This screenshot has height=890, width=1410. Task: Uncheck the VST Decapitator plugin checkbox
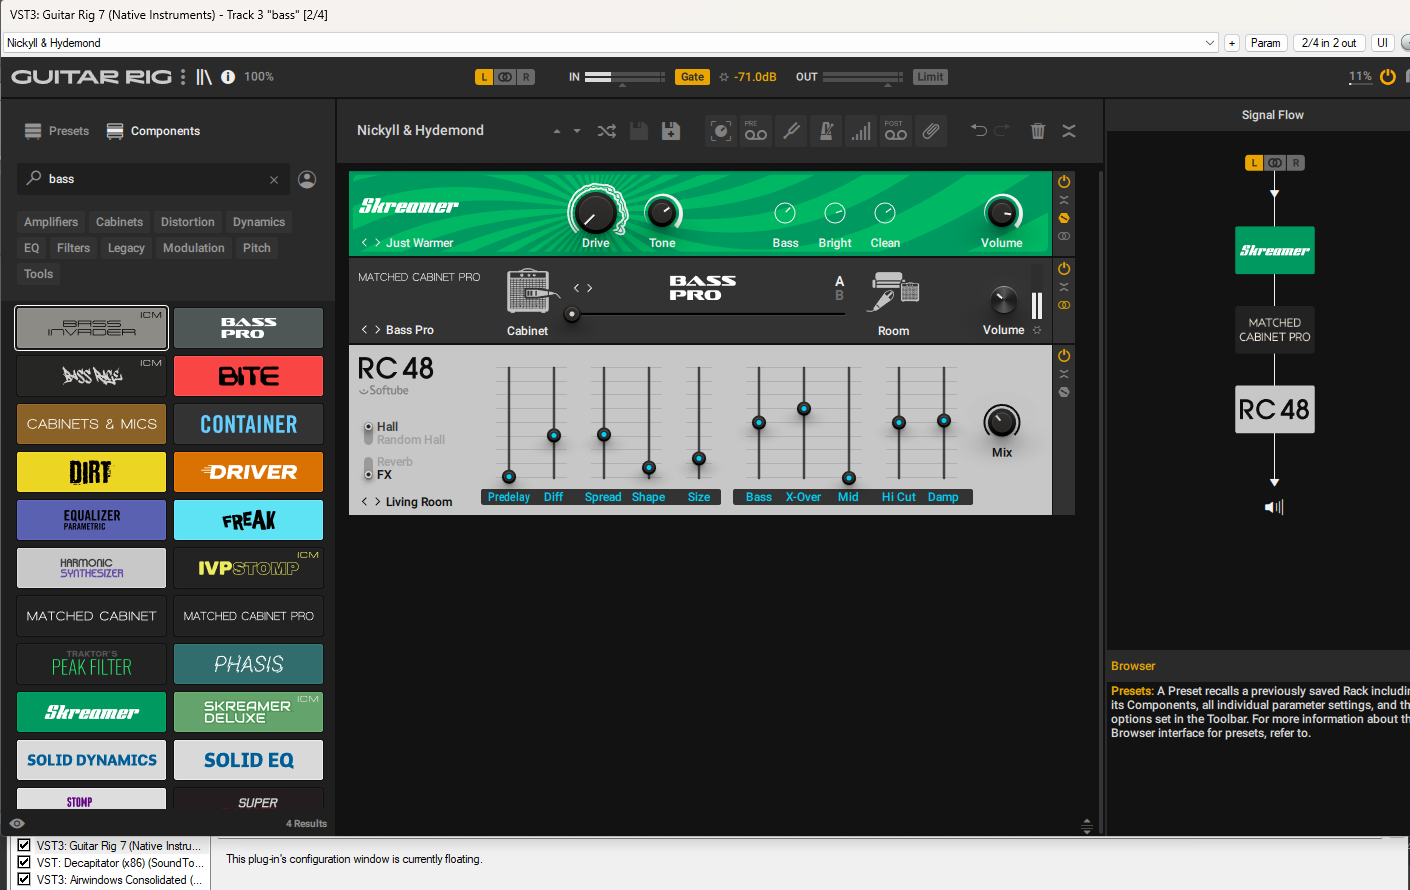(x=24, y=862)
